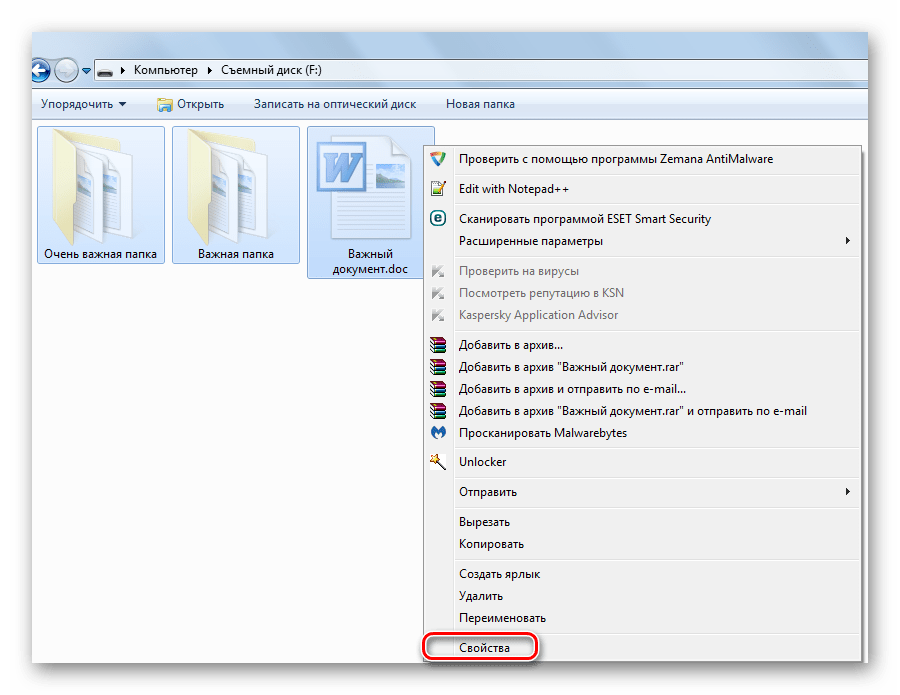Choose Добавить в архив "Важный документ.rar"

pos(642,367)
